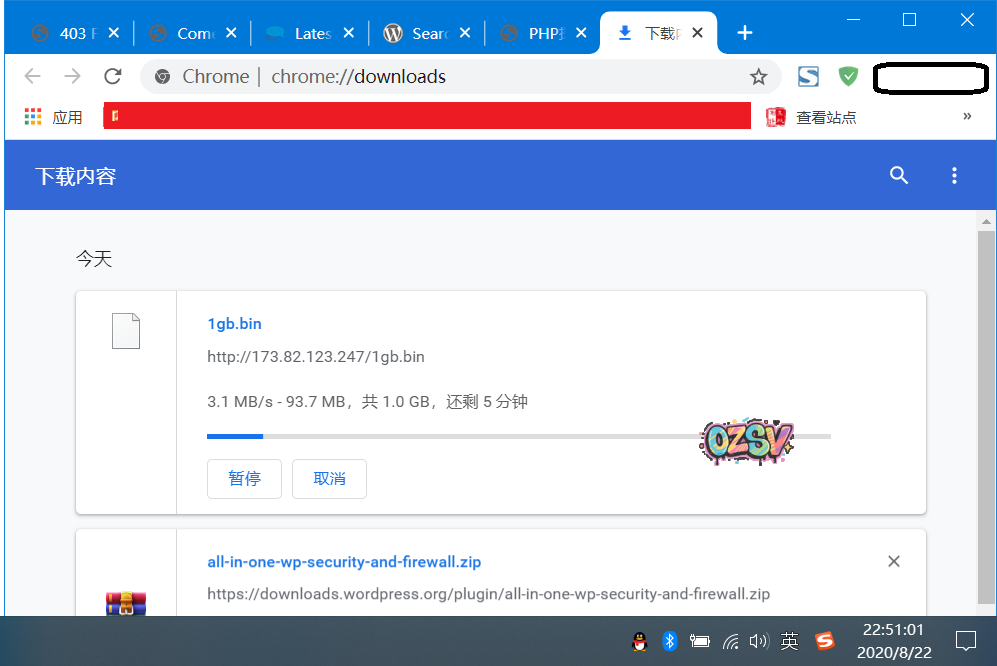Click the all-in-one-wp-security-and-firewall.zip link
The width and height of the screenshot is (997, 666).
pos(344,562)
